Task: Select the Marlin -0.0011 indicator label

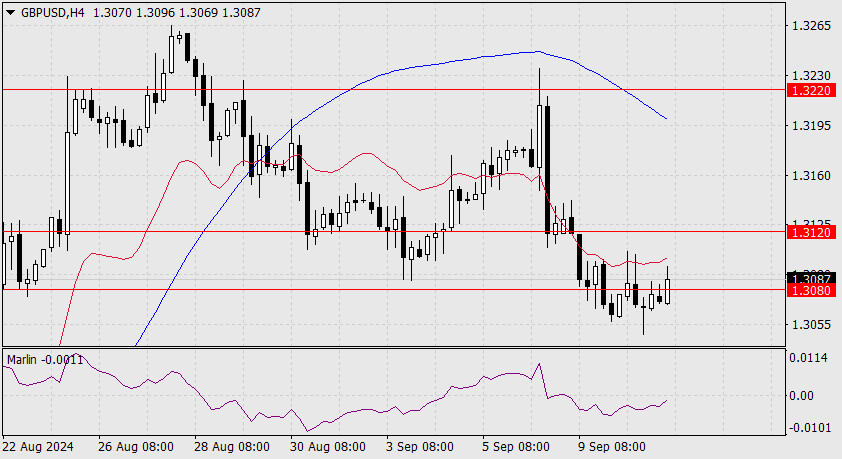Action: pyautogui.click(x=45, y=360)
